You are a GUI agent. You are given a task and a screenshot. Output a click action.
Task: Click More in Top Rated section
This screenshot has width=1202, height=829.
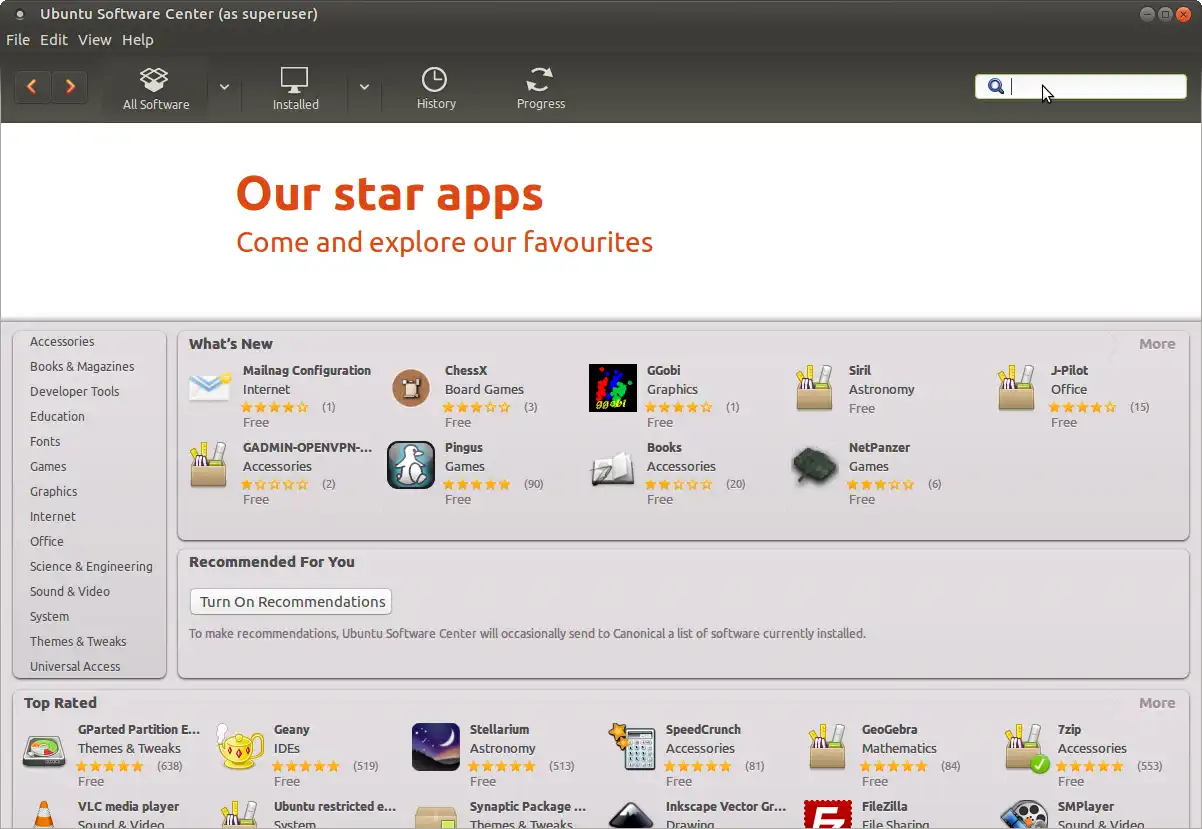1157,703
